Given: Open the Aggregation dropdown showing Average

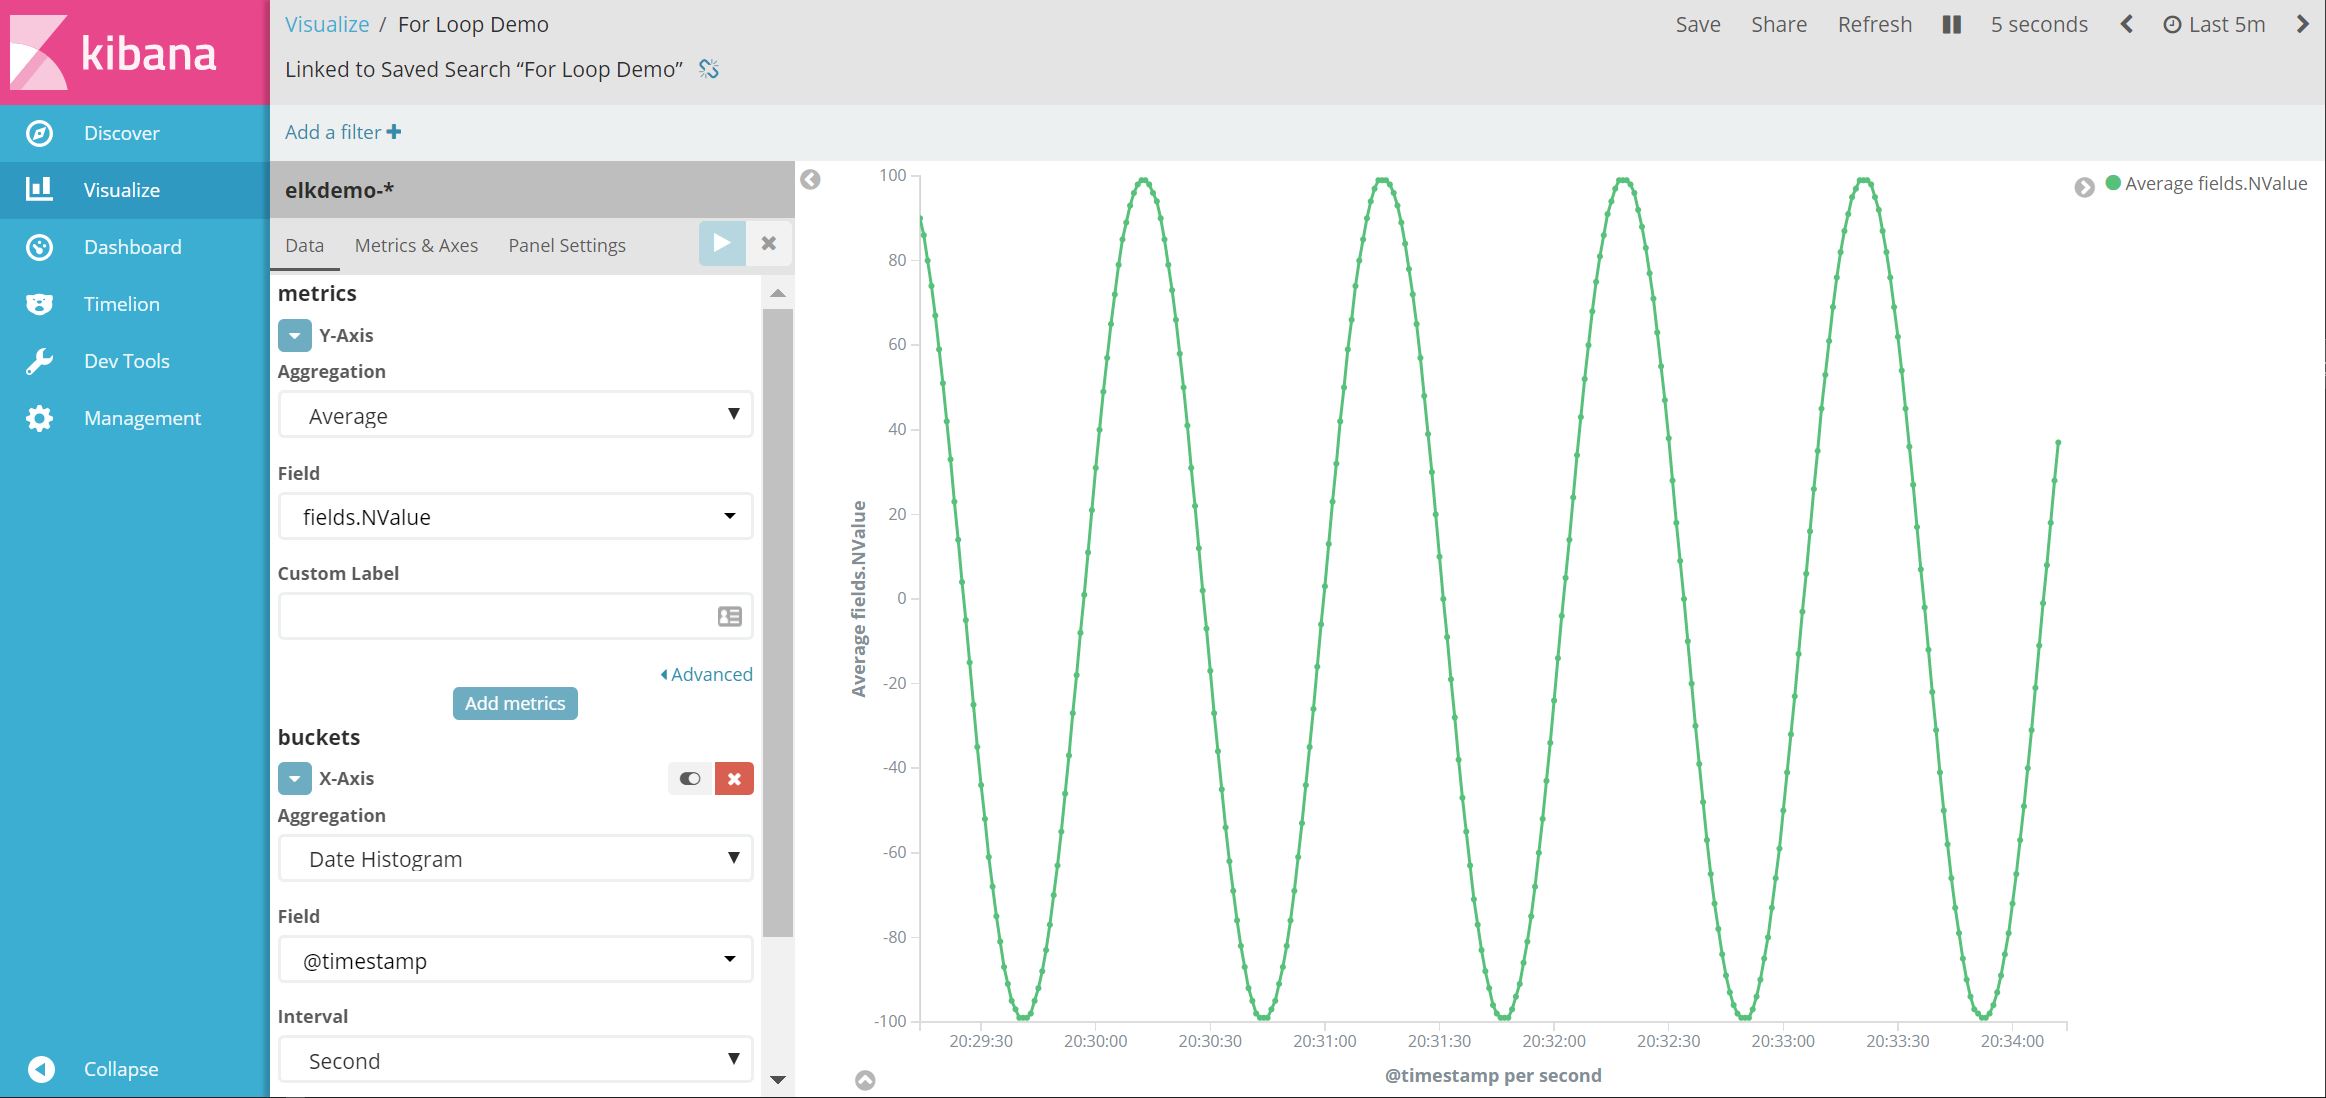Looking at the screenshot, I should point(515,414).
